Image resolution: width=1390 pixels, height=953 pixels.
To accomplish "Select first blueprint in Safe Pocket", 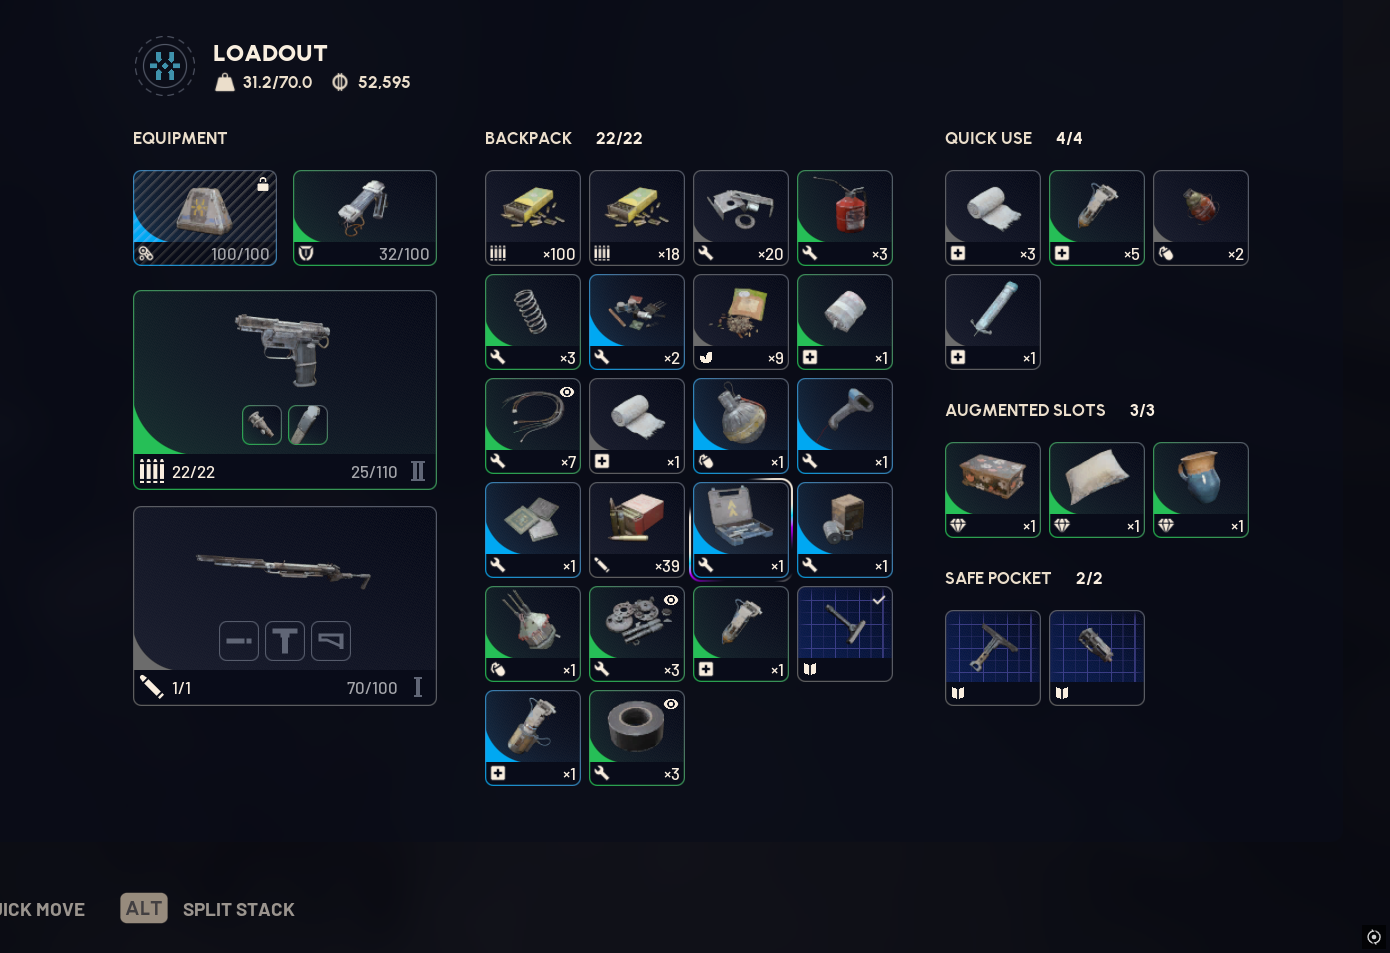I will [993, 658].
